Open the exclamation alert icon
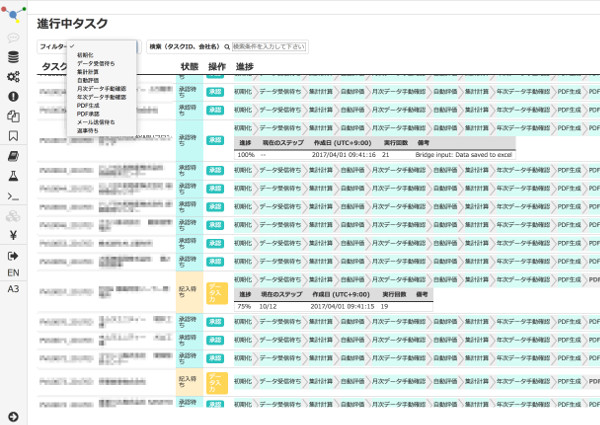 pos(13,96)
